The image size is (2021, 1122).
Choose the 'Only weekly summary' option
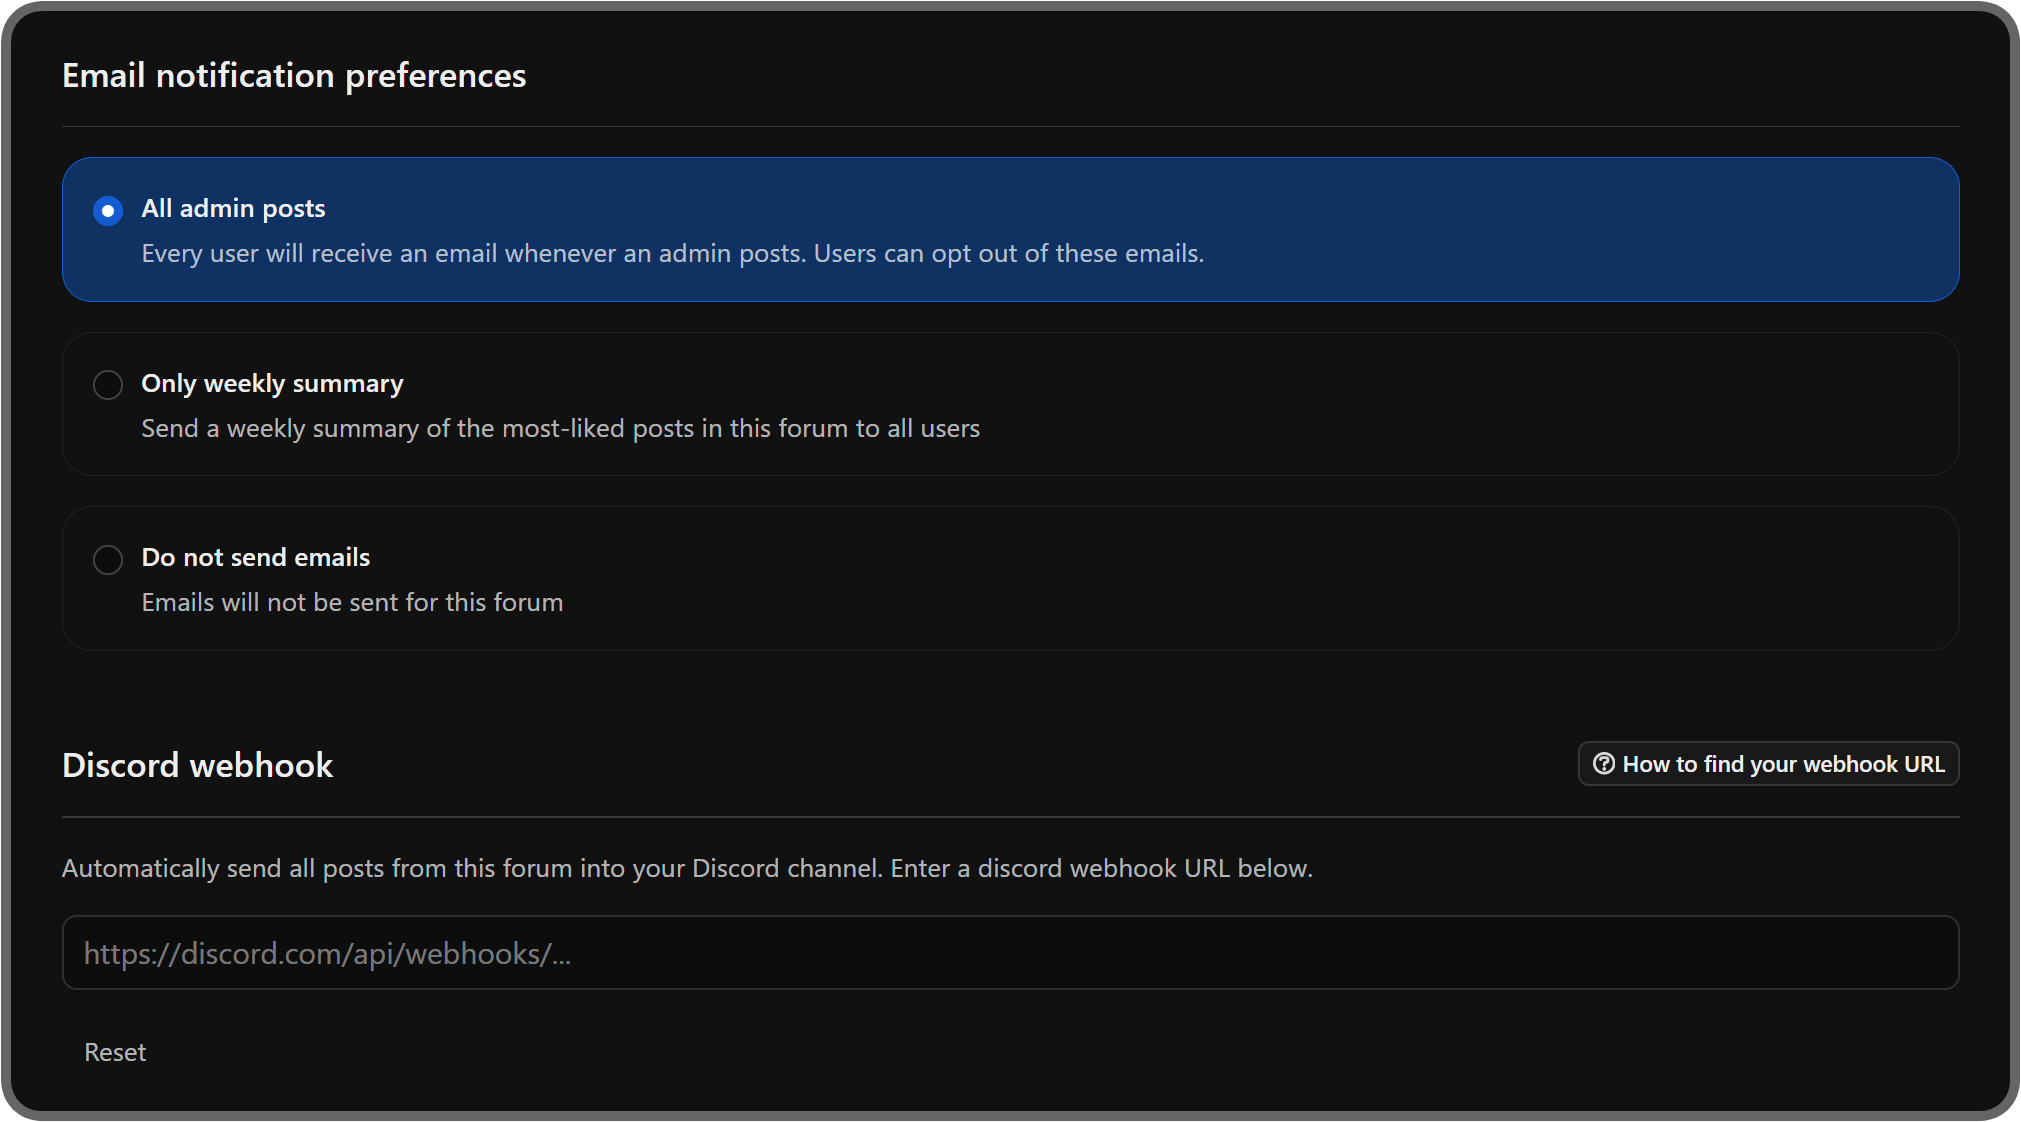(107, 384)
